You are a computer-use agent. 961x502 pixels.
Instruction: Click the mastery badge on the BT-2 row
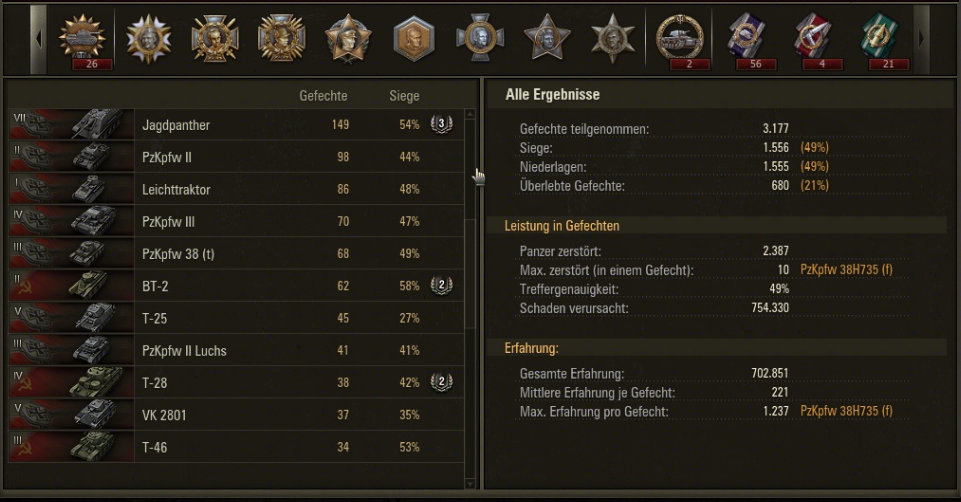(x=441, y=286)
